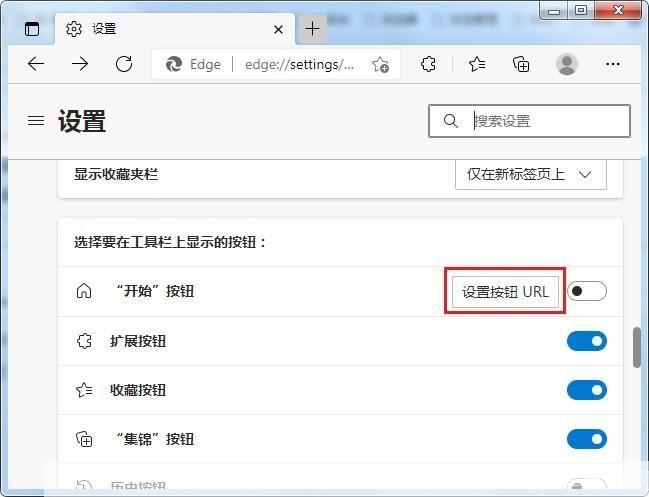
Task: Enable the “开始”按钮 toggle
Action: click(x=587, y=291)
